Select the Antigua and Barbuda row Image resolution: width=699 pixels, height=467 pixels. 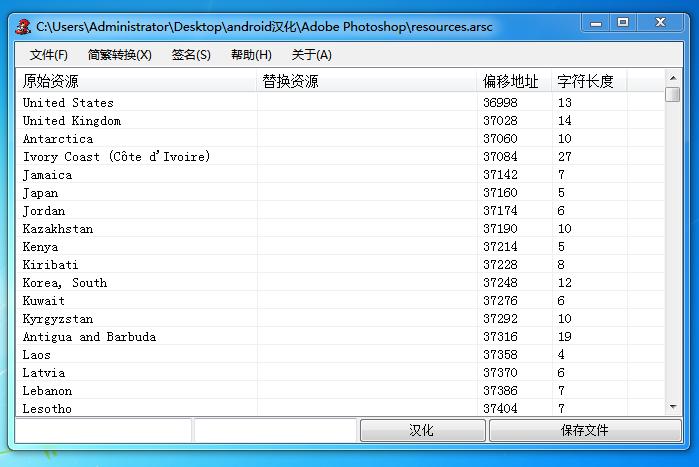click(340, 336)
